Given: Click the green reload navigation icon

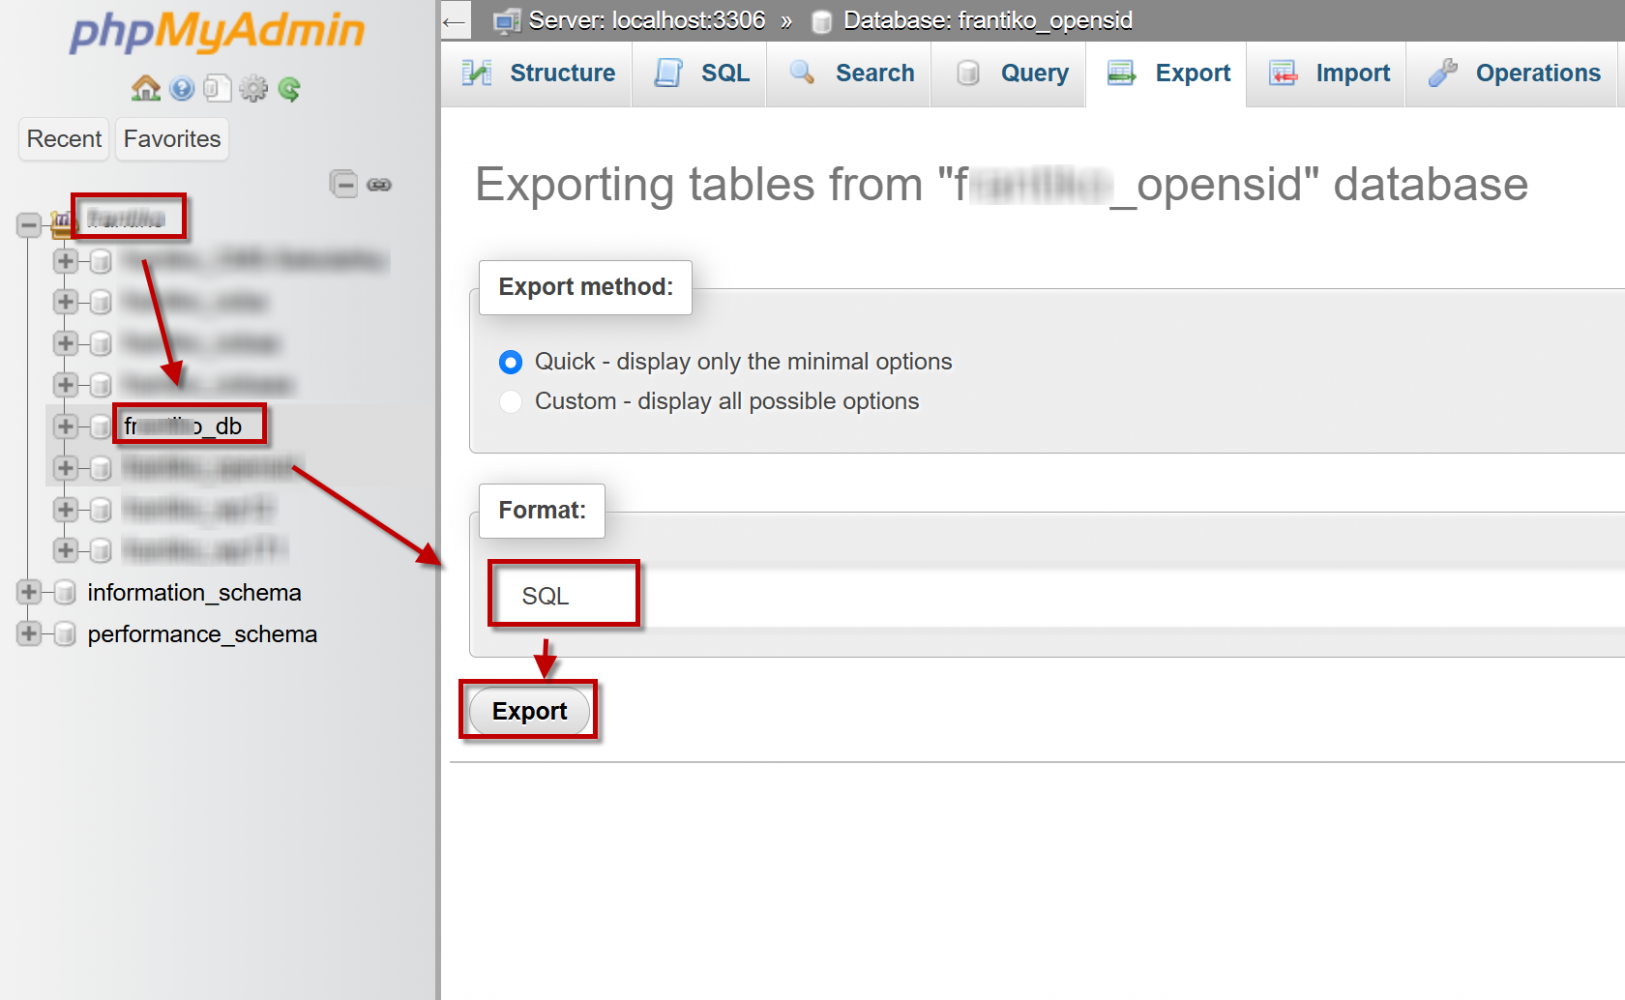Looking at the screenshot, I should [290, 89].
